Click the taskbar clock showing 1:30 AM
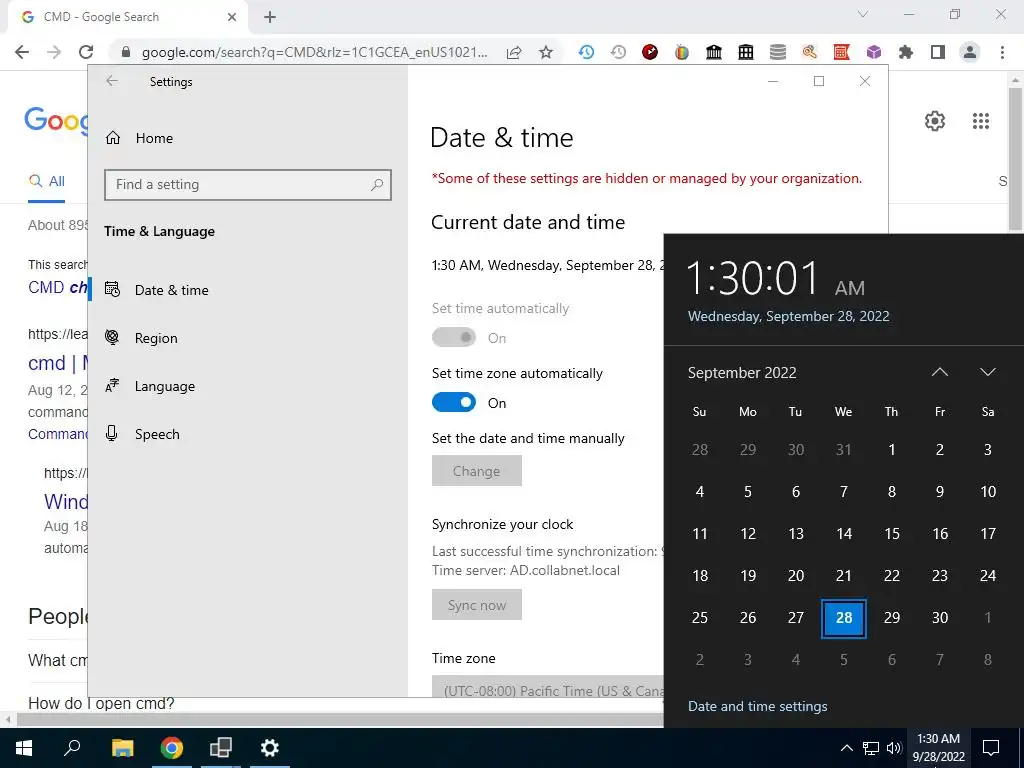Image resolution: width=1024 pixels, height=768 pixels. point(938,748)
